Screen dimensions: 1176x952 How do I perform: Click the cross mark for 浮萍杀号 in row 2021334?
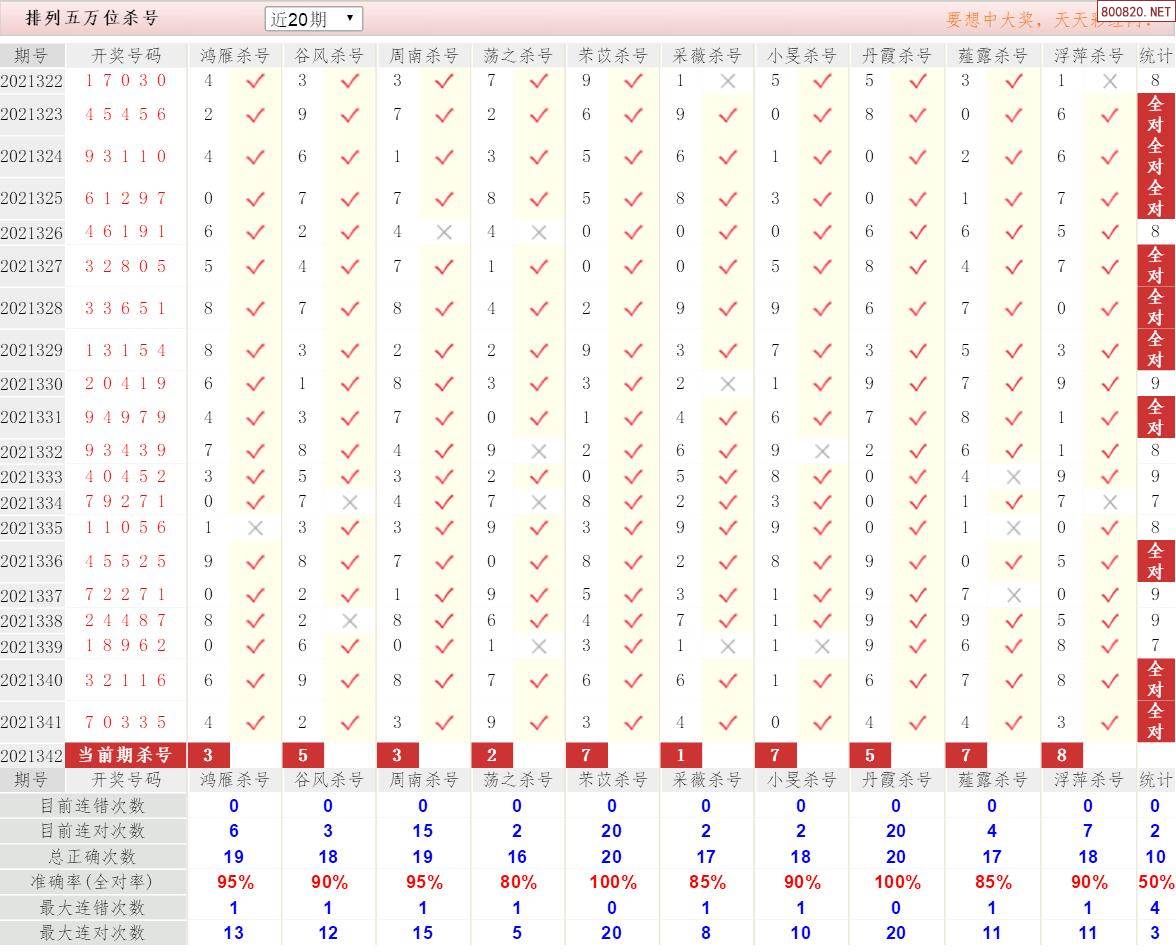tap(1110, 503)
